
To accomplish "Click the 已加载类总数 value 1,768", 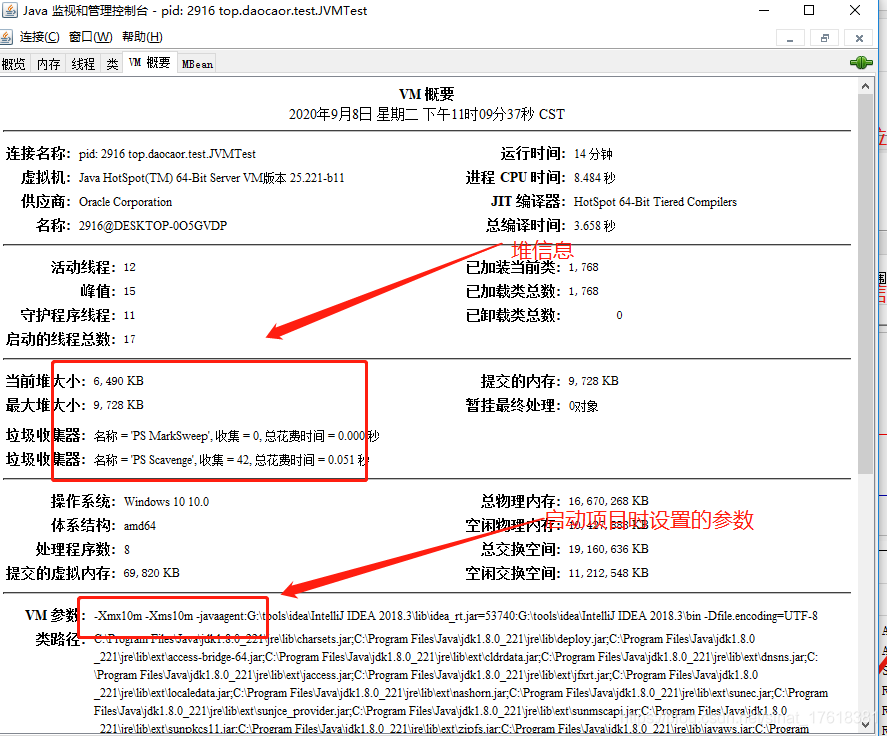I will (x=583, y=291).
